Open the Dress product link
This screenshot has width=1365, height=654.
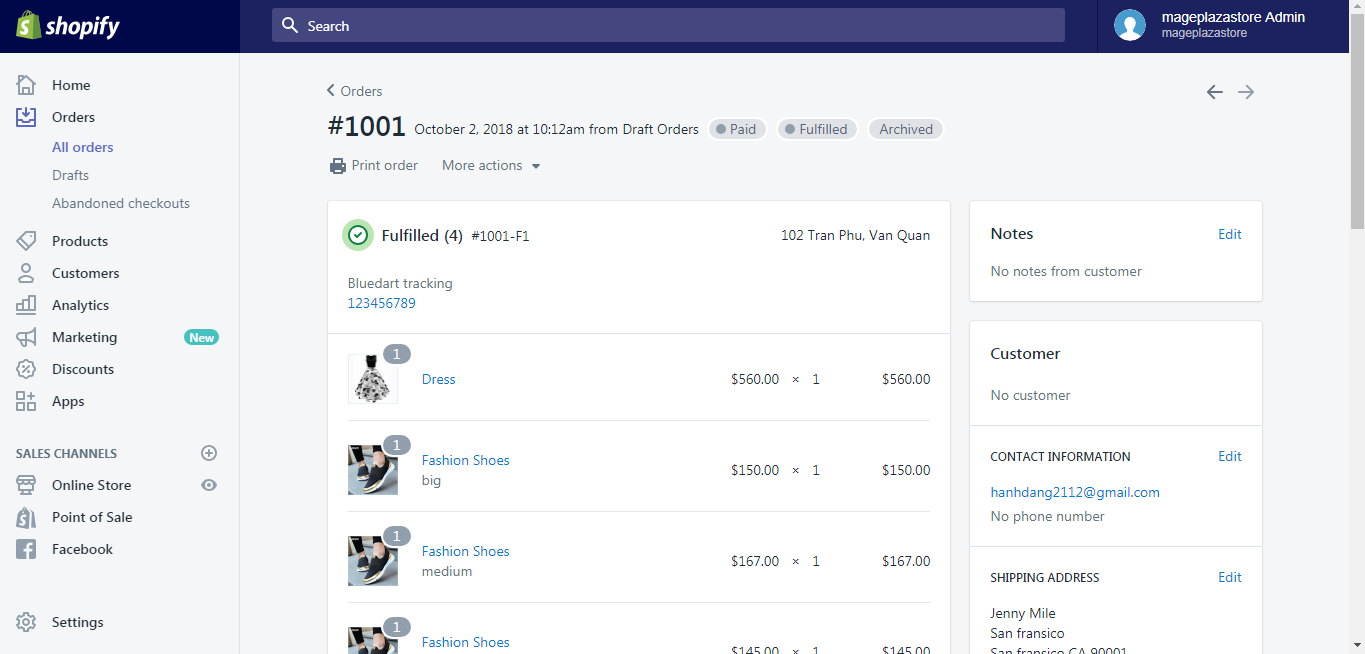[438, 379]
